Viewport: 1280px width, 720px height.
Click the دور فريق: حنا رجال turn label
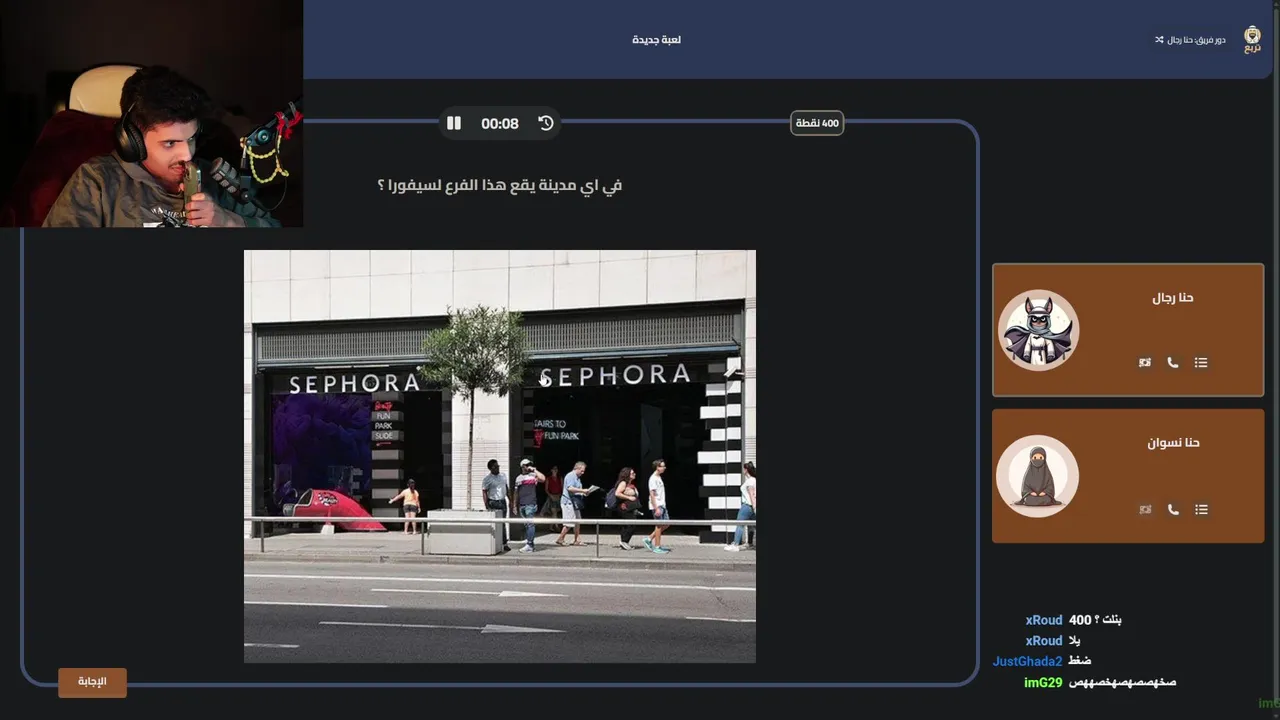(1197, 40)
